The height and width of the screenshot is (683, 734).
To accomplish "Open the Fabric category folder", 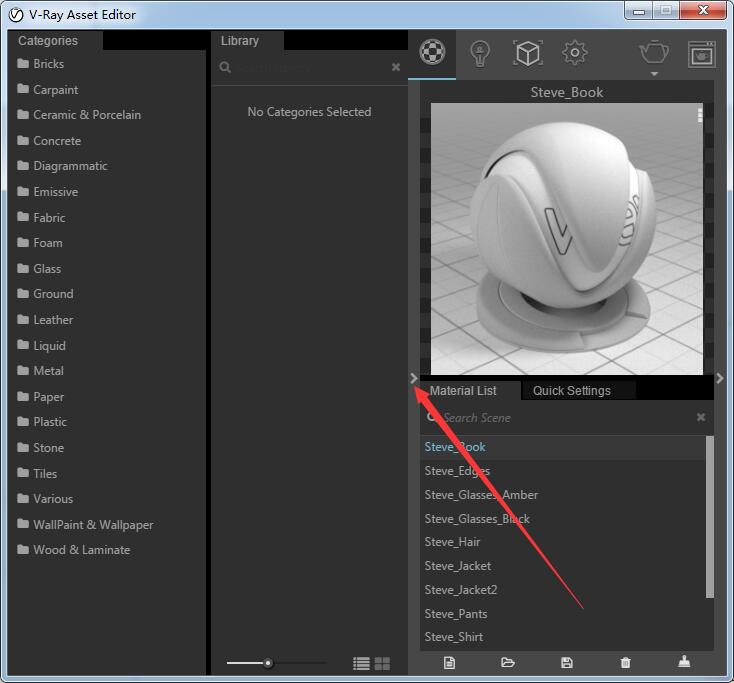I will pyautogui.click(x=41, y=217).
